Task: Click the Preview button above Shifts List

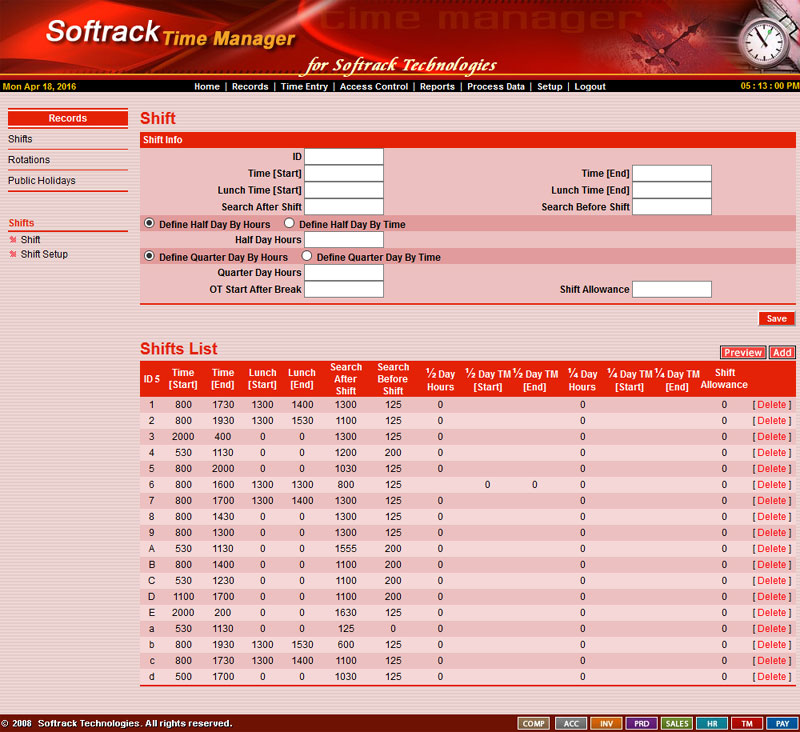Action: (742, 353)
